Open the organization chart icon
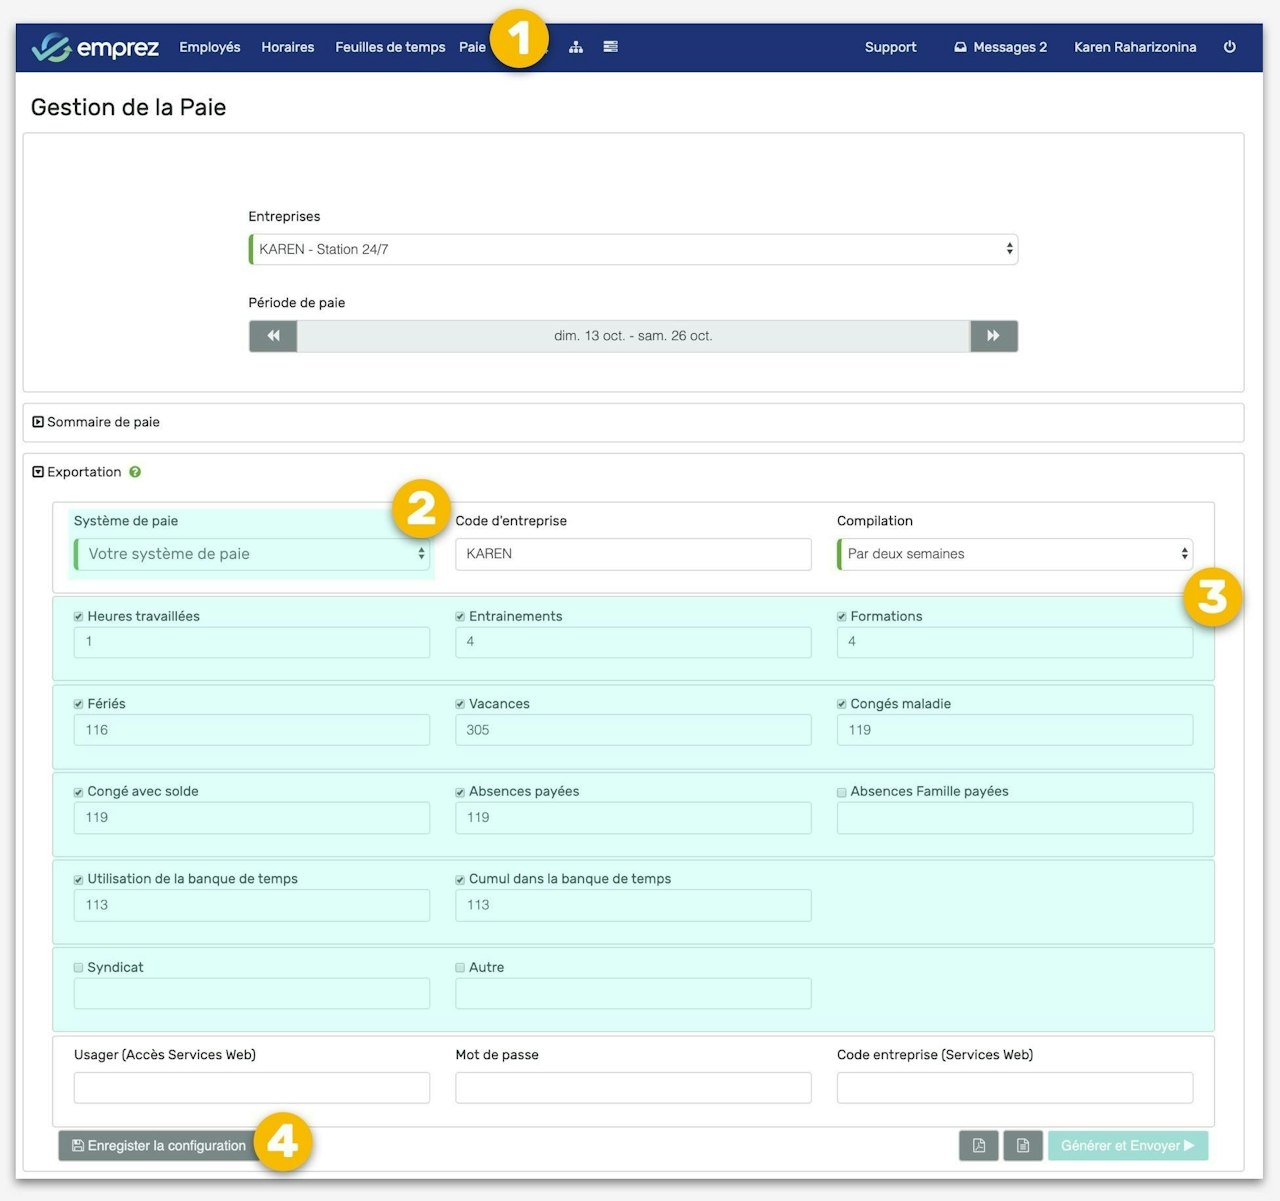Viewport: 1280px width, 1201px height. pyautogui.click(x=576, y=47)
